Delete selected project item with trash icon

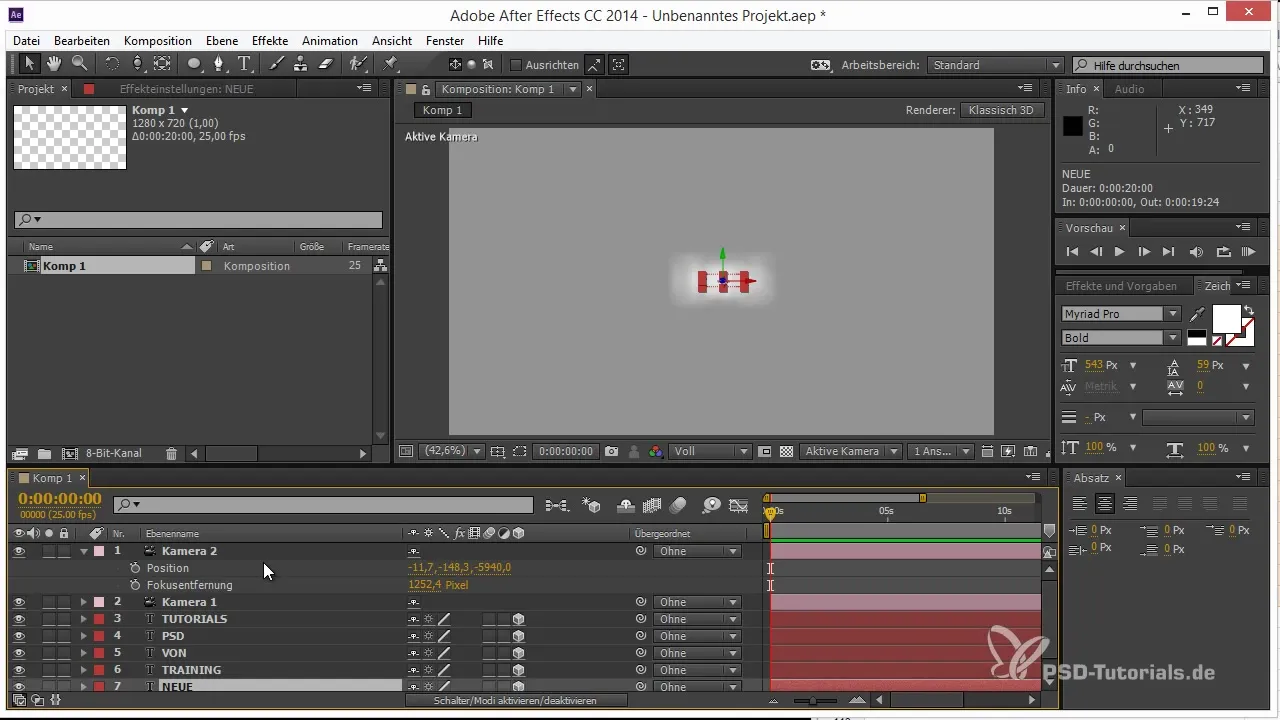pos(171,454)
